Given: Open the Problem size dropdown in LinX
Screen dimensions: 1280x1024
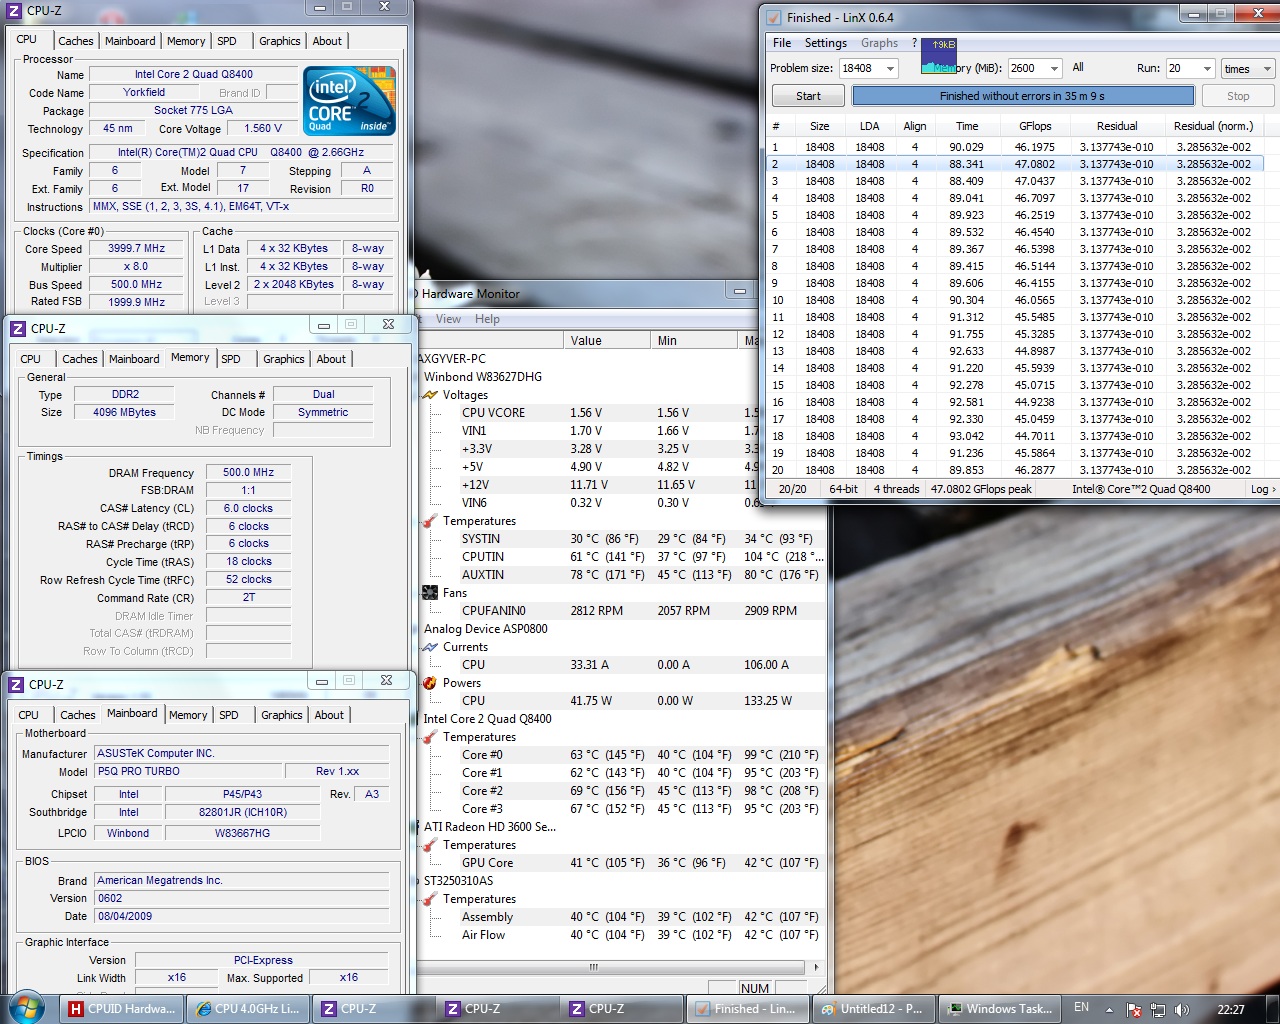Looking at the screenshot, I should tap(889, 69).
